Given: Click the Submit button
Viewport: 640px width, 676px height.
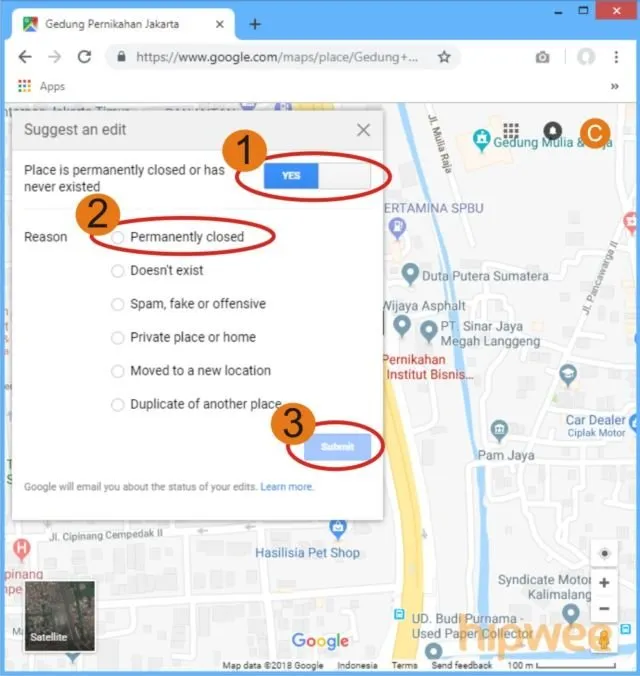Looking at the screenshot, I should coord(337,447).
